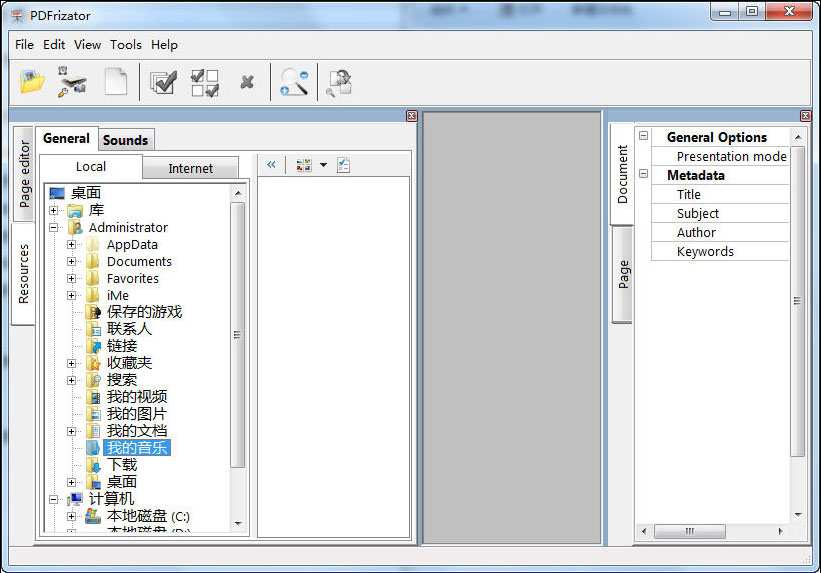The image size is (821, 573).
Task: Expand the iMe folder node
Action: coord(72,295)
